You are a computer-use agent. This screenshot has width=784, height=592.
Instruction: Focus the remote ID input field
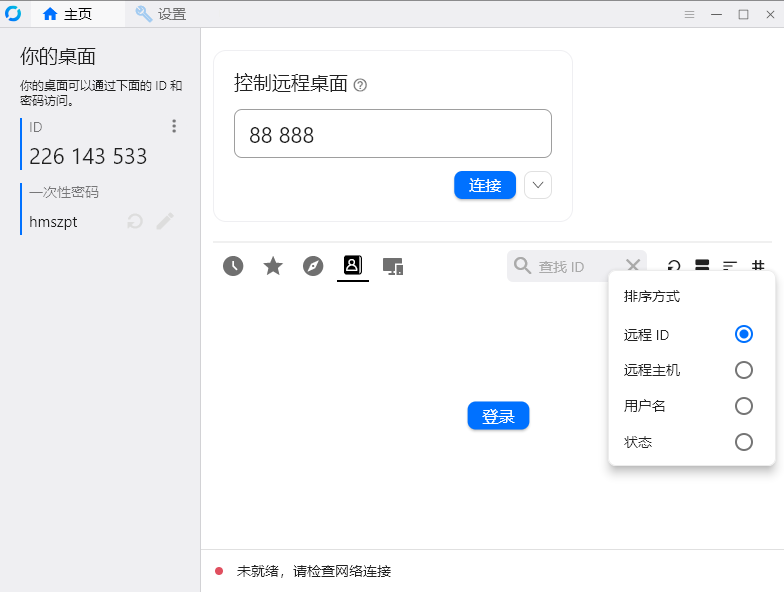coord(392,134)
